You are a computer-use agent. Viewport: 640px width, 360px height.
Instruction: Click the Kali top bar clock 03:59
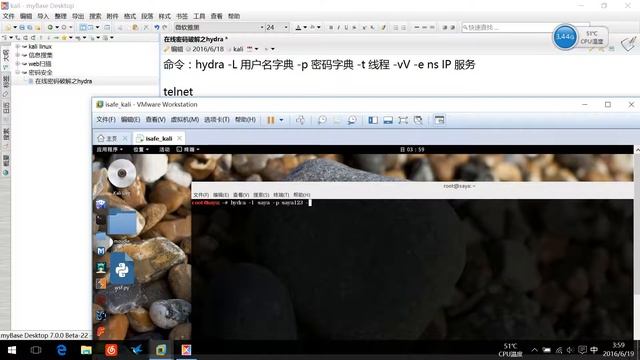click(412, 150)
